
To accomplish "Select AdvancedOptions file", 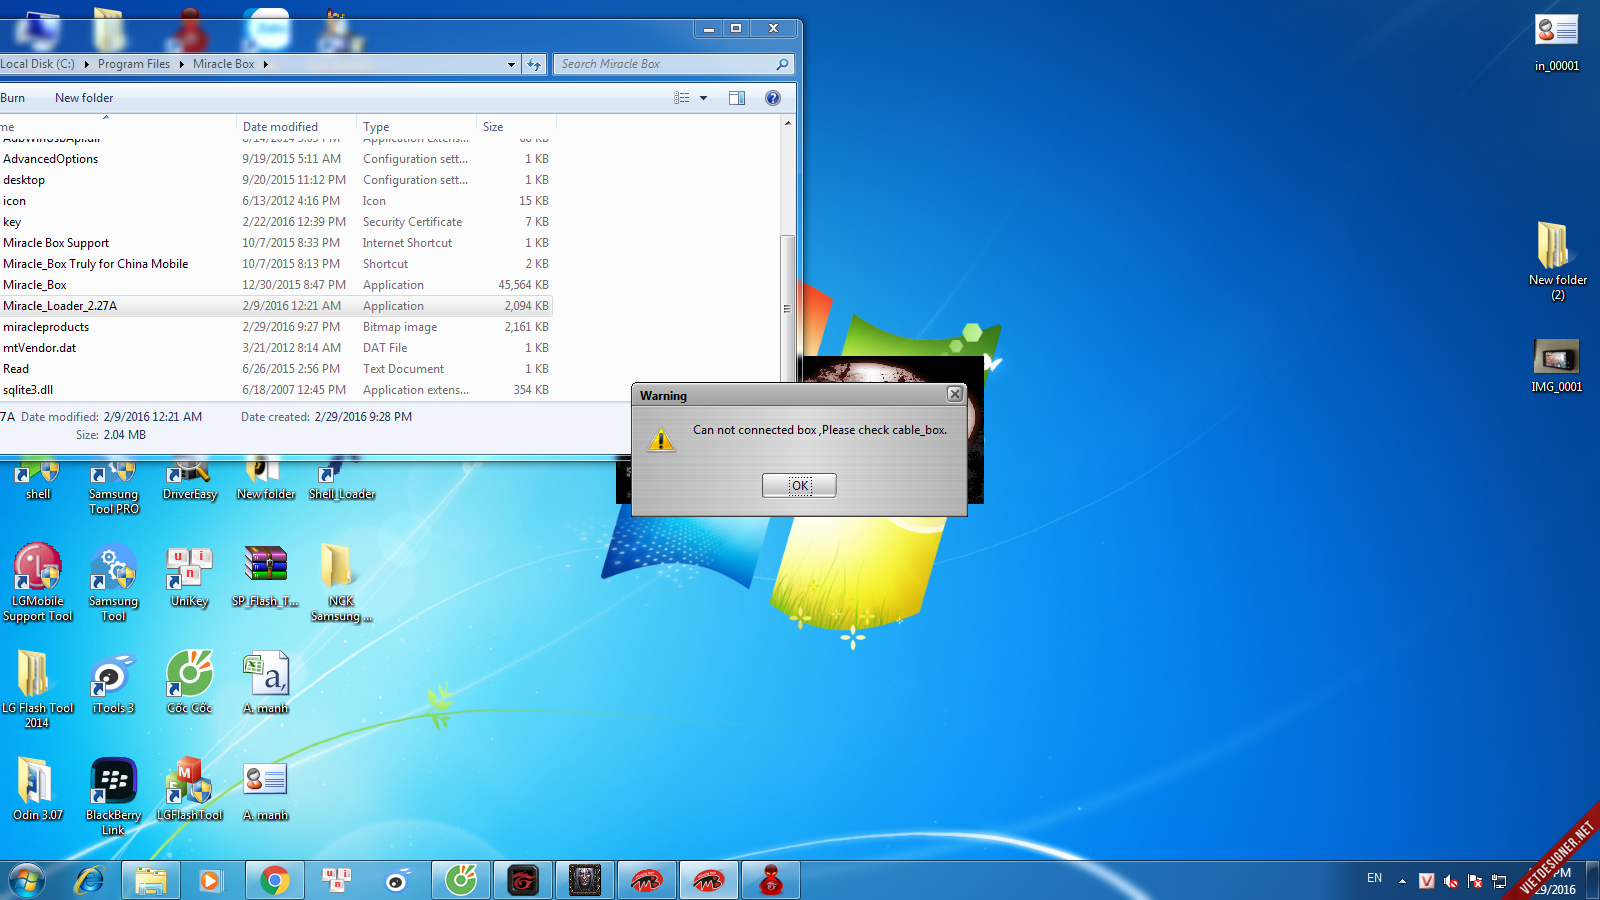I will click(275, 159).
